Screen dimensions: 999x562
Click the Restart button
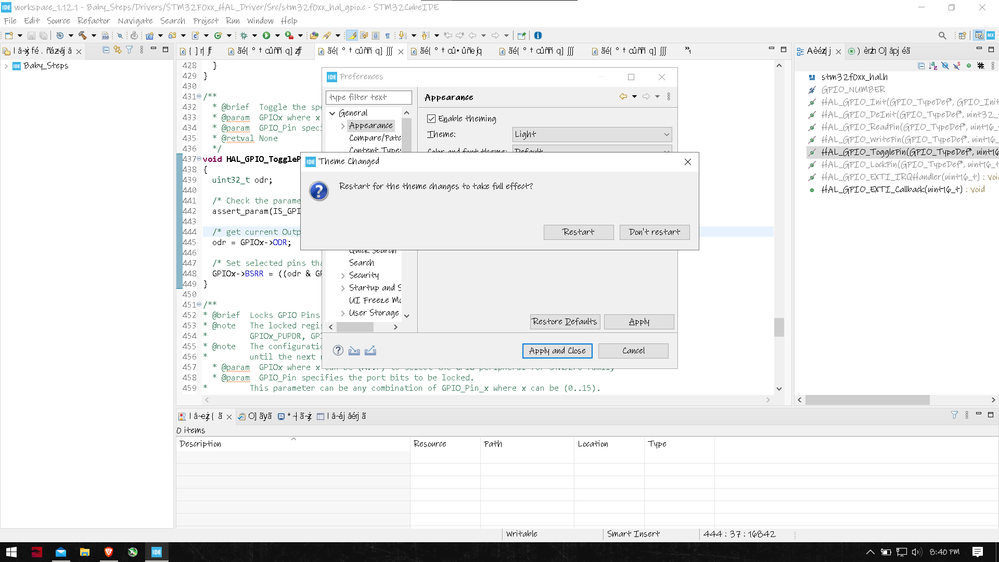pos(579,232)
